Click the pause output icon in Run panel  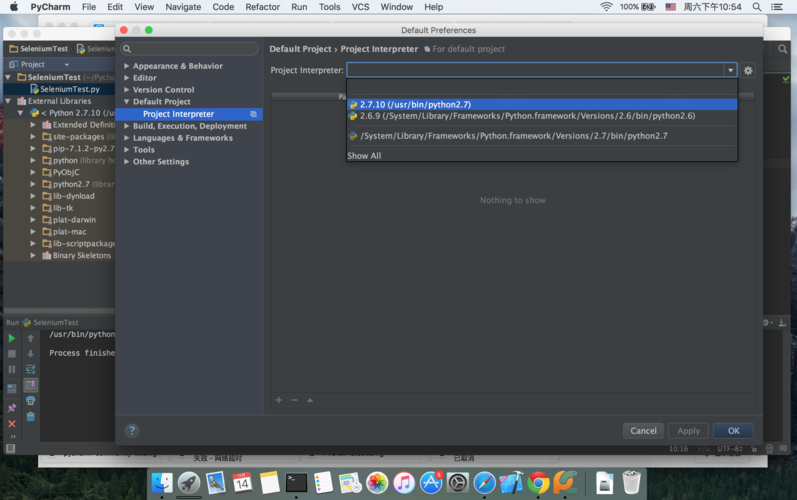pyautogui.click(x=12, y=369)
